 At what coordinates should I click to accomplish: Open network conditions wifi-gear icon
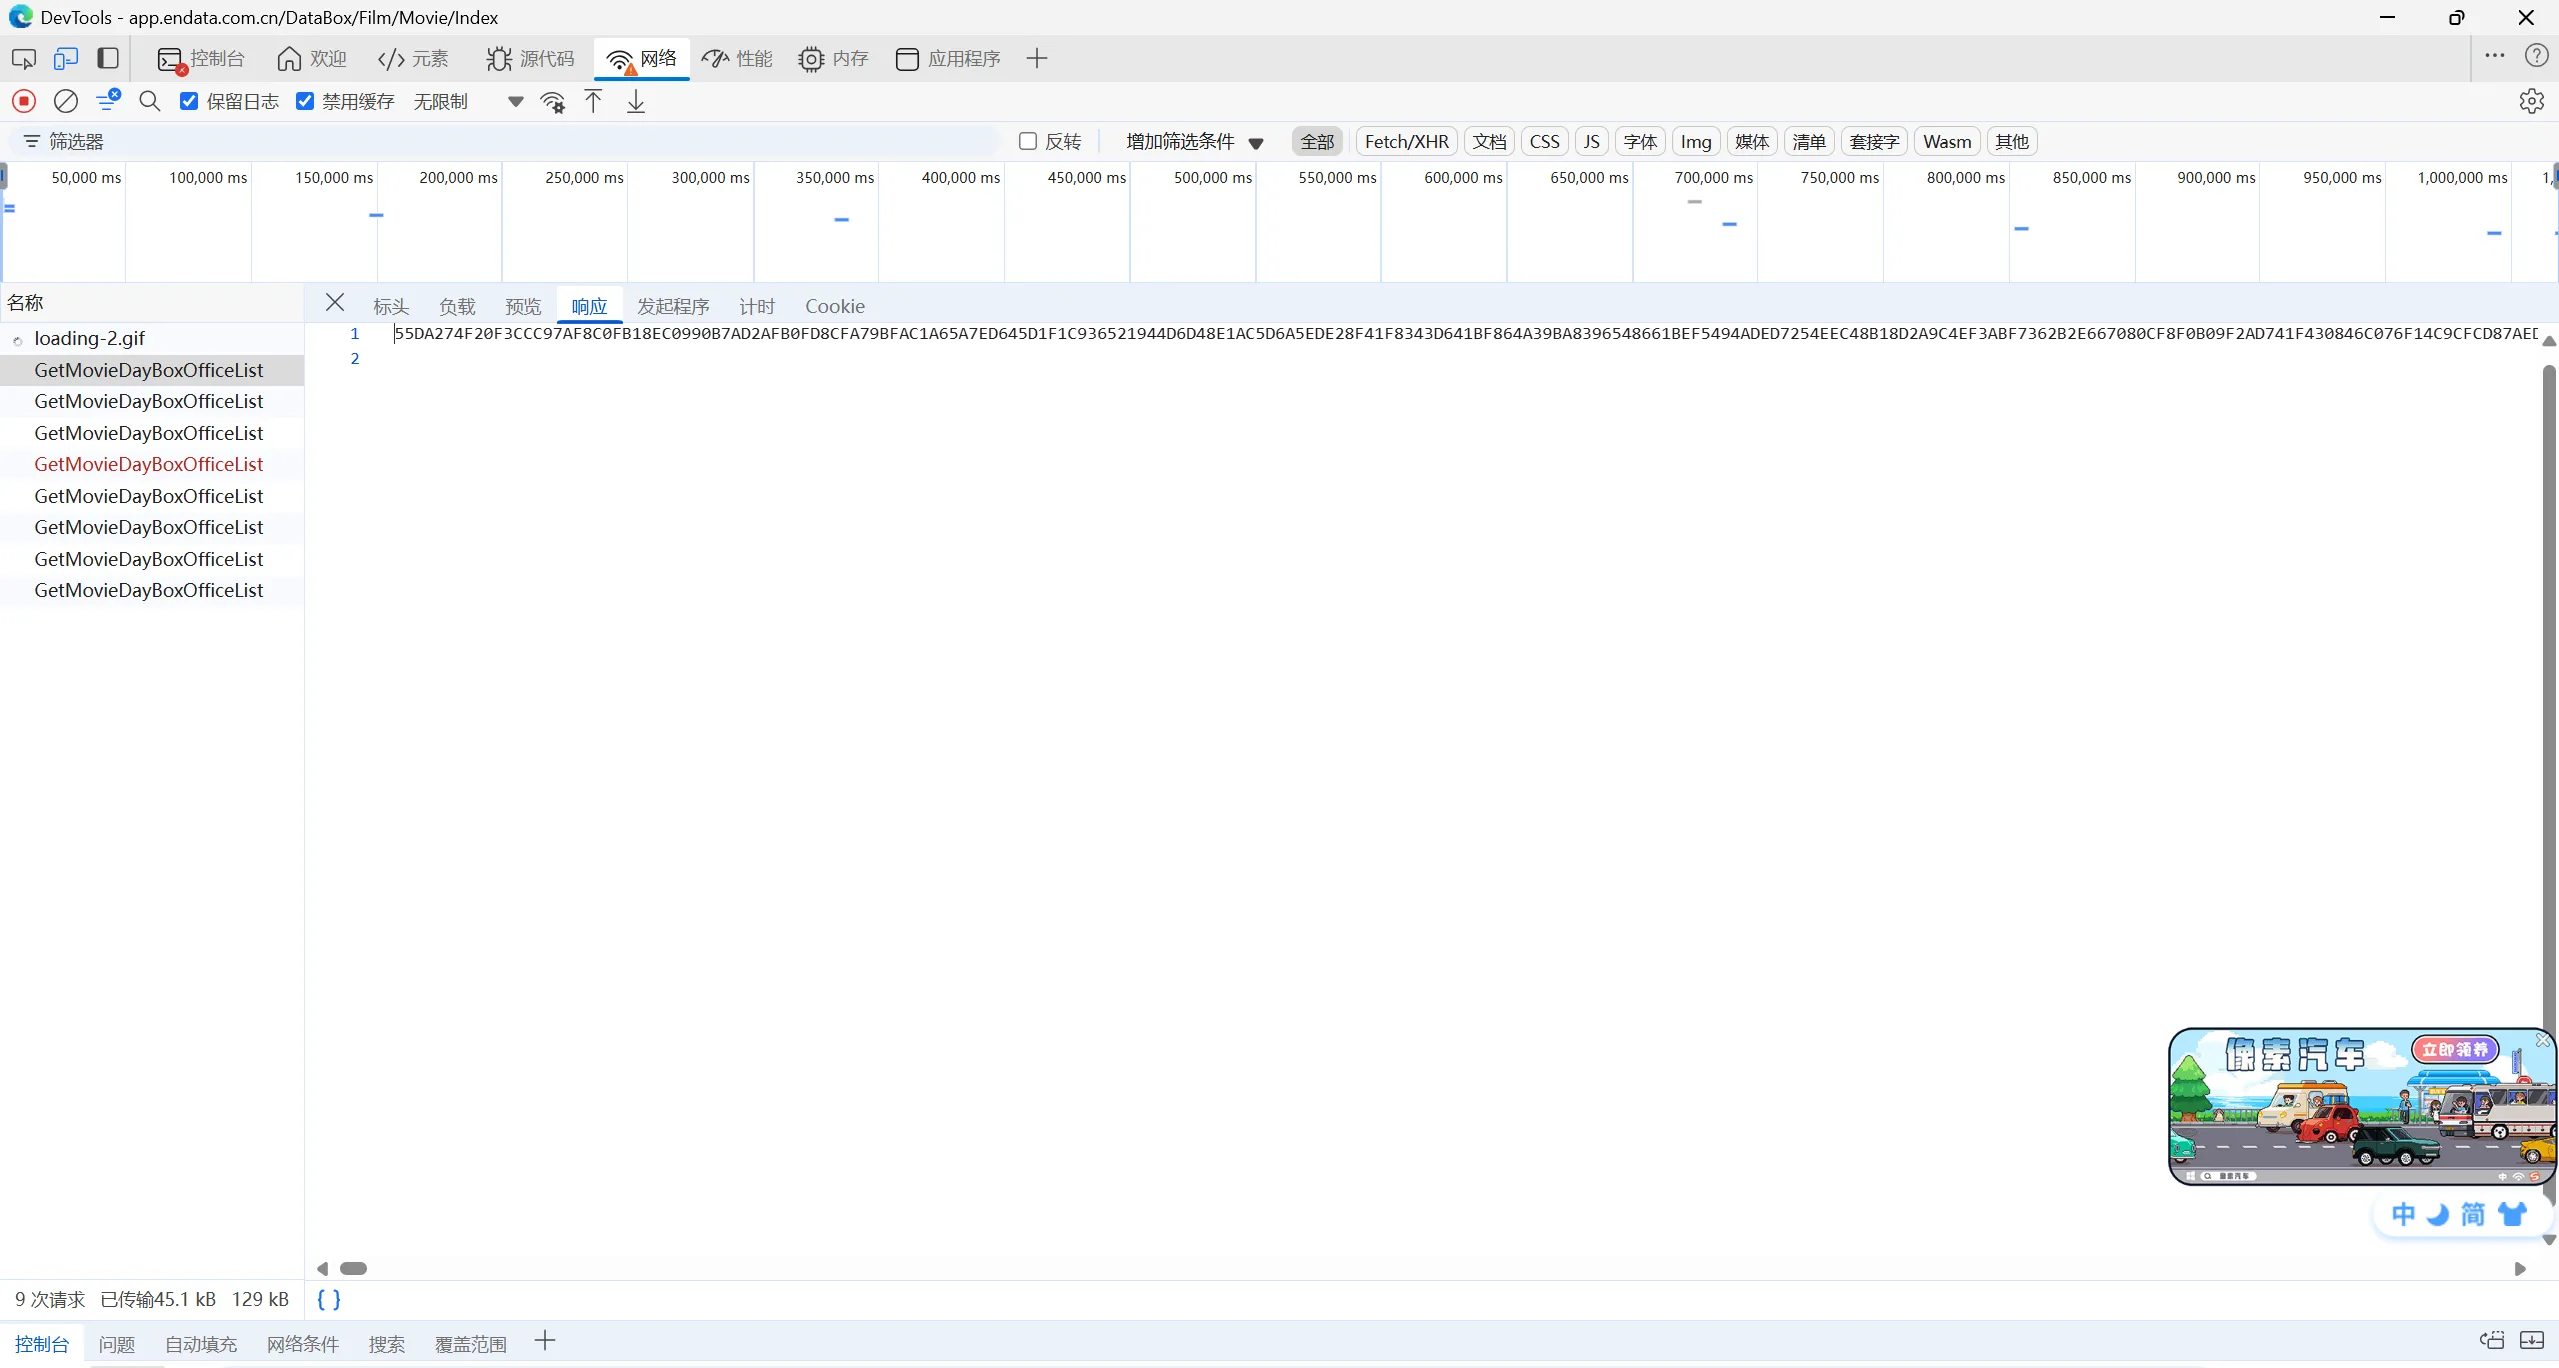coord(553,102)
